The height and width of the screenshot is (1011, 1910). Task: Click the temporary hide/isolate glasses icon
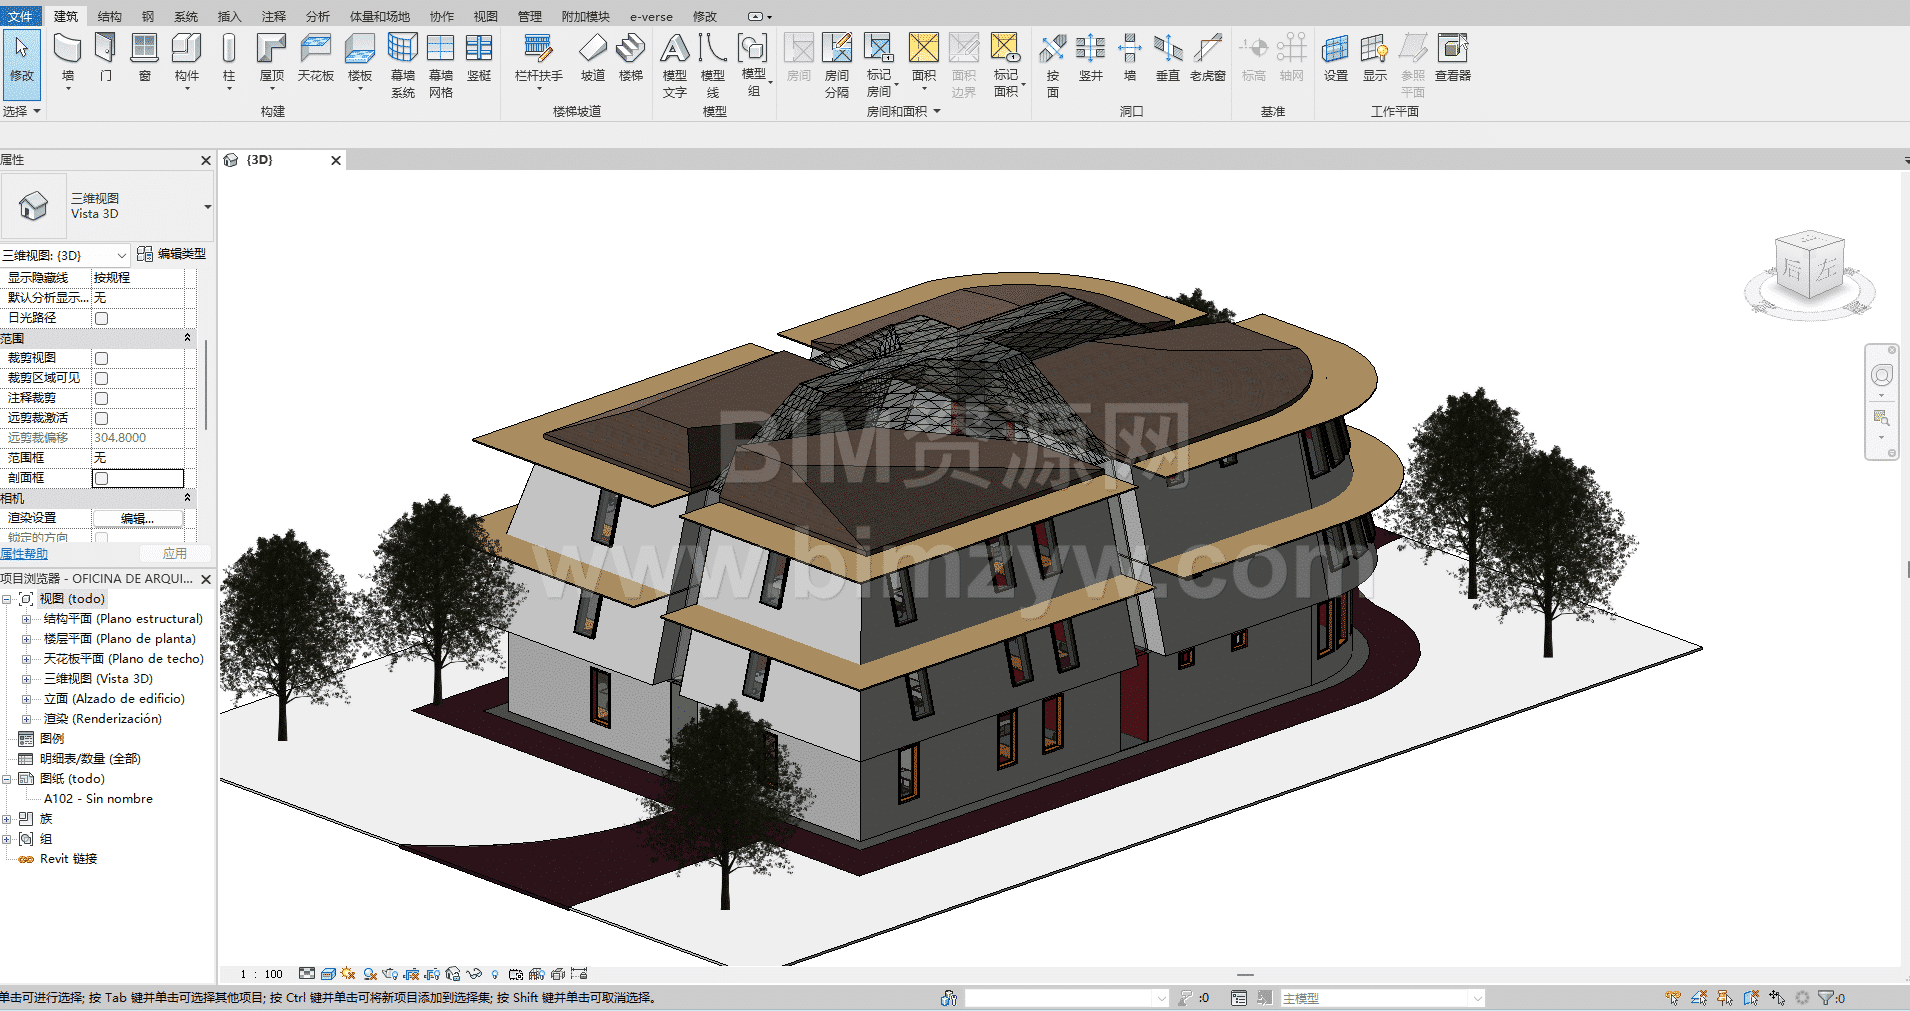pos(474,973)
